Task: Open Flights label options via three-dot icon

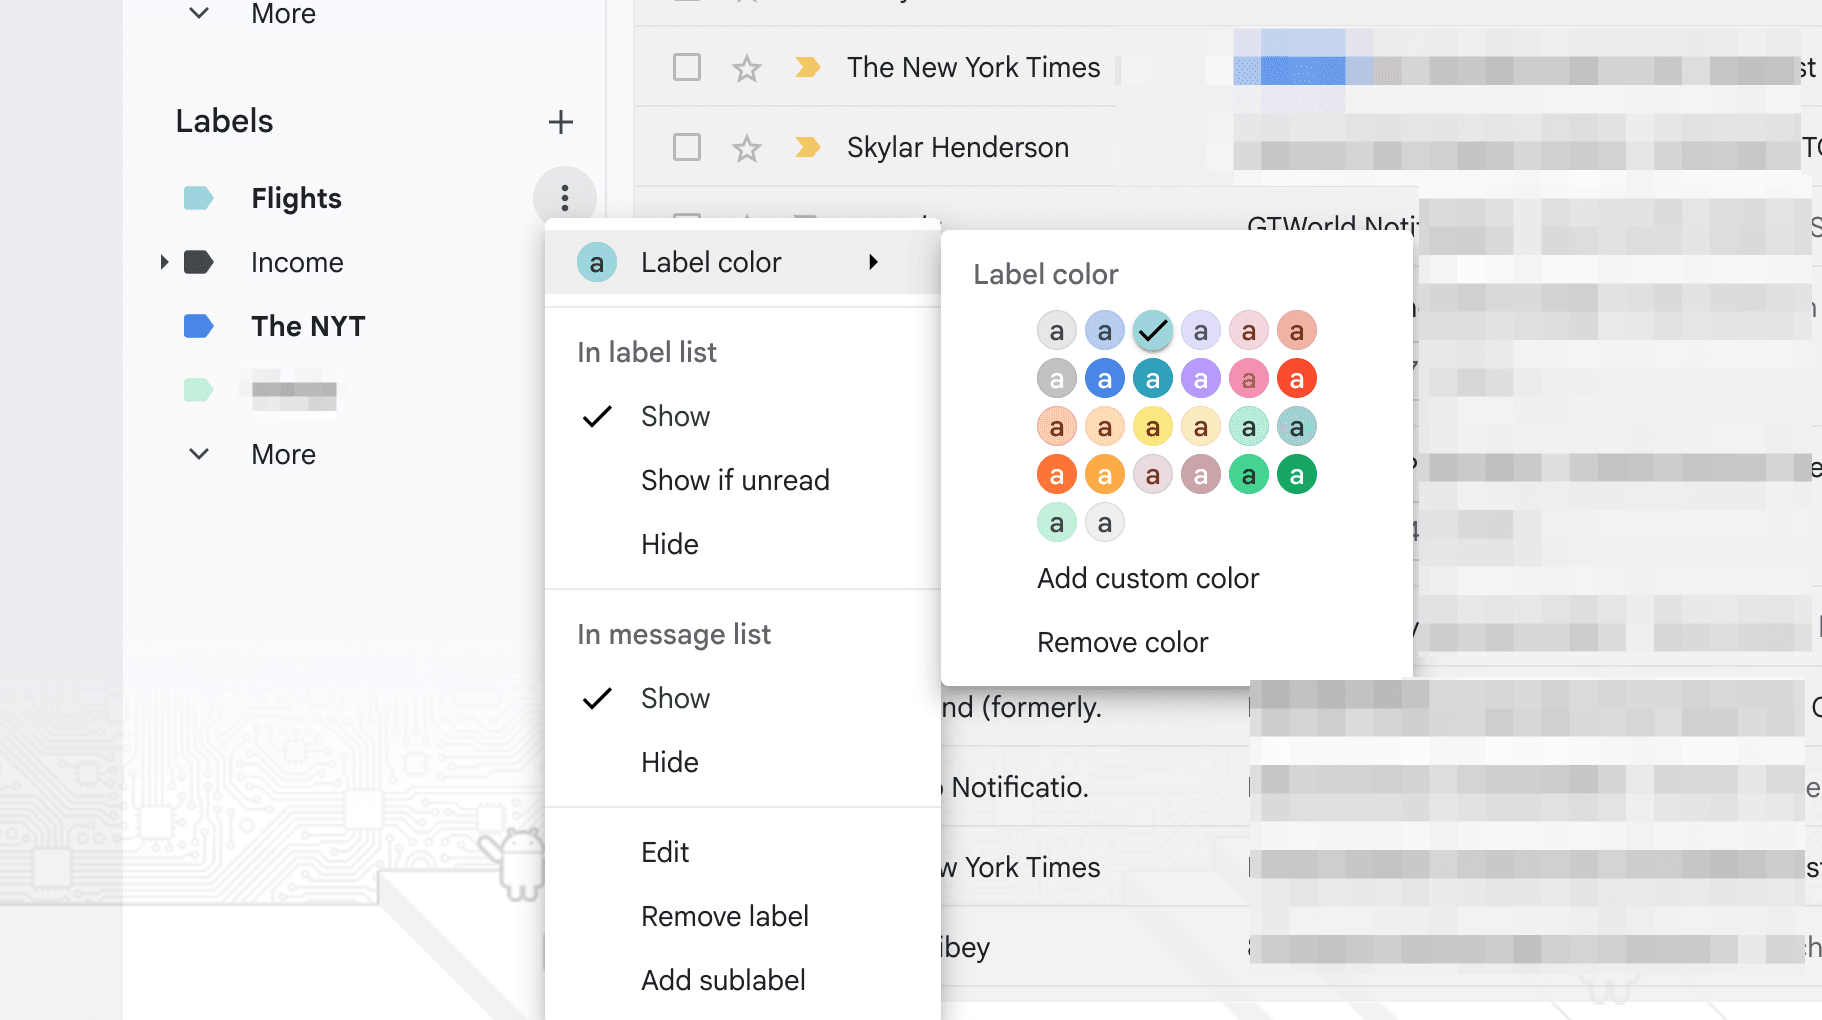Action: [565, 198]
